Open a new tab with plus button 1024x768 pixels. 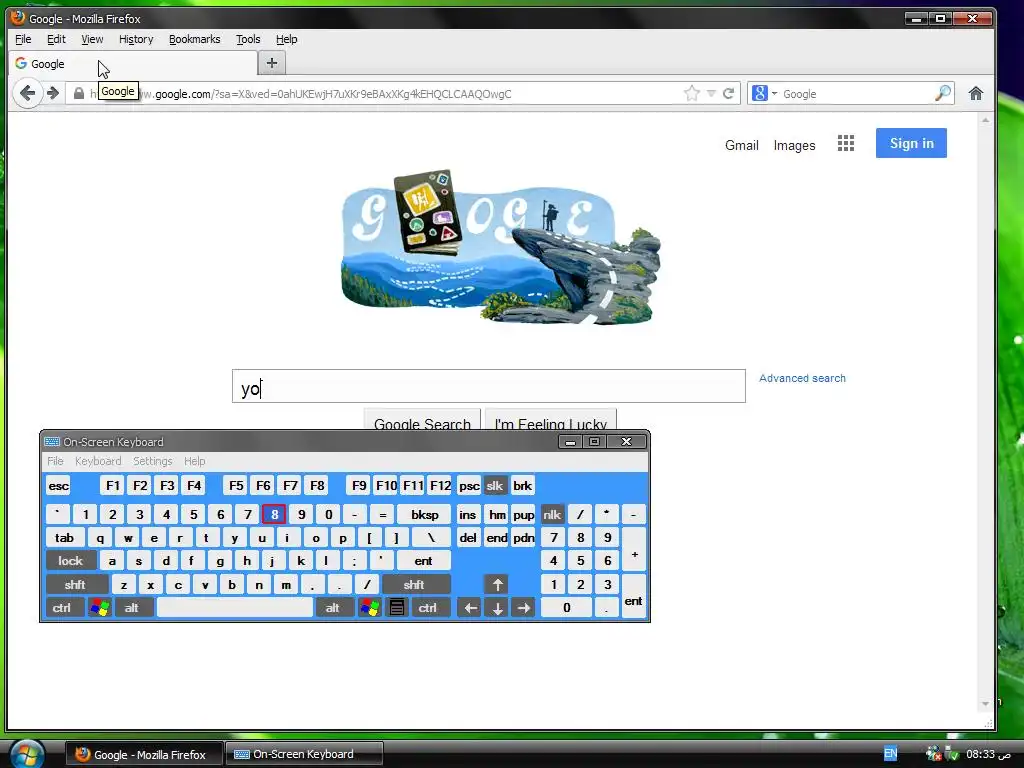pyautogui.click(x=272, y=63)
